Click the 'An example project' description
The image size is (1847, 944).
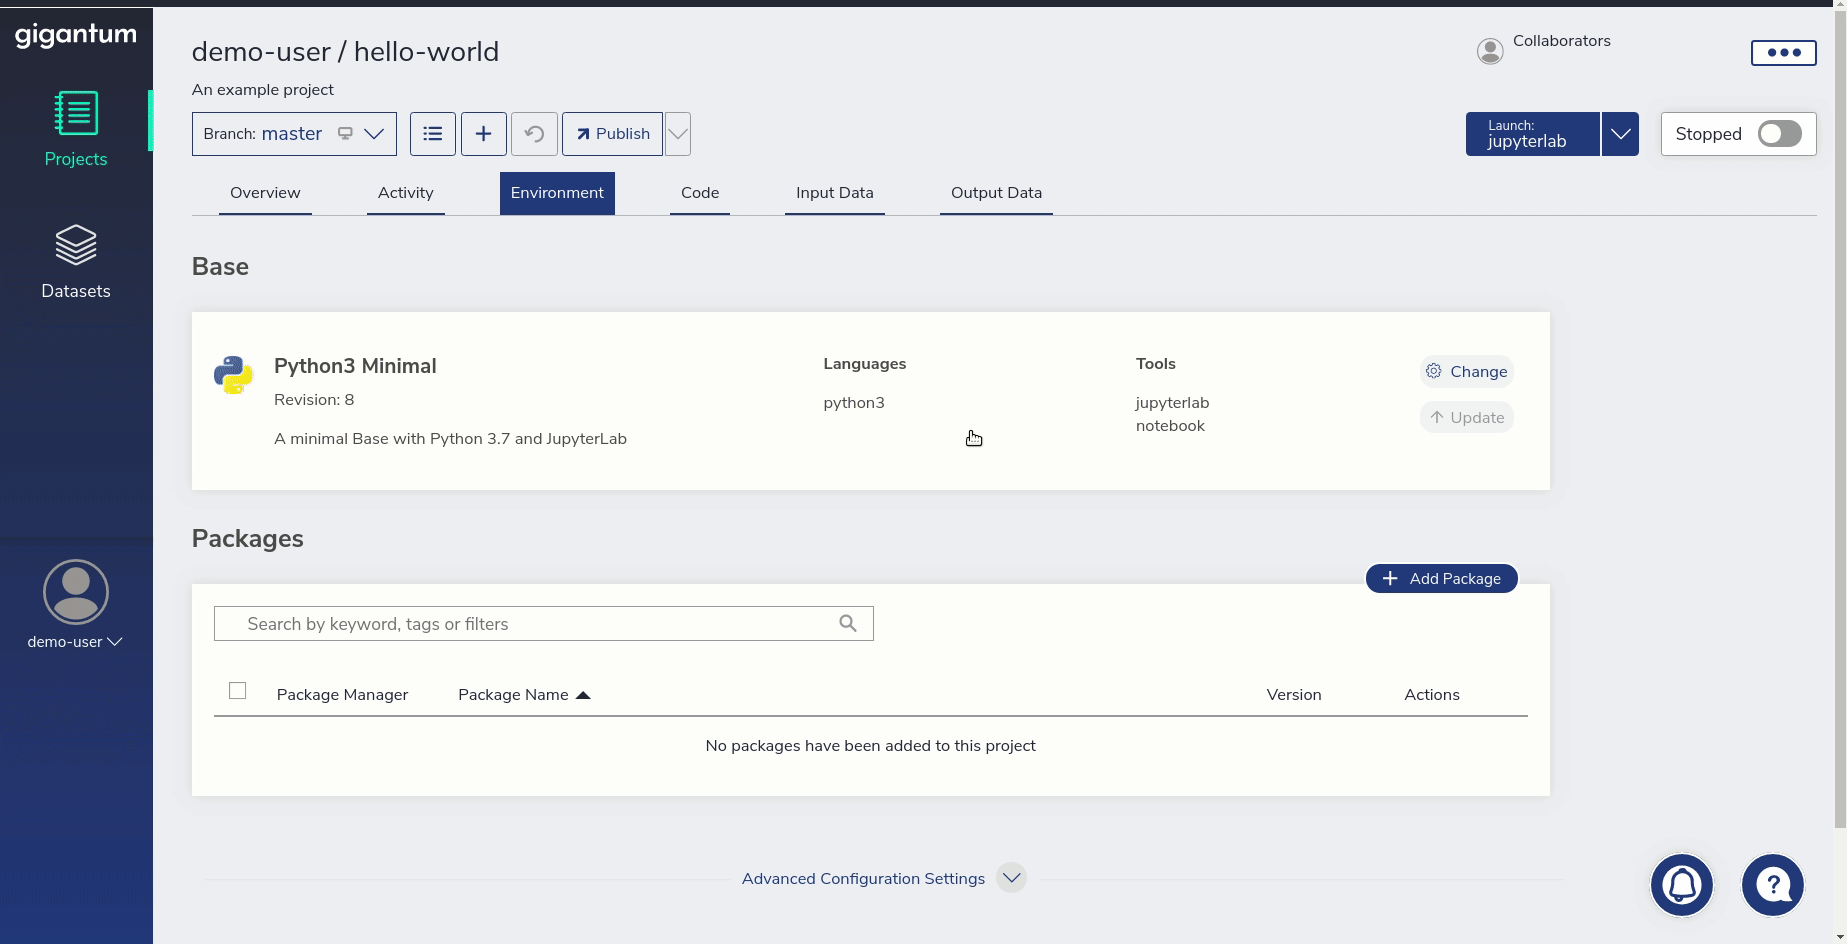[x=263, y=90]
